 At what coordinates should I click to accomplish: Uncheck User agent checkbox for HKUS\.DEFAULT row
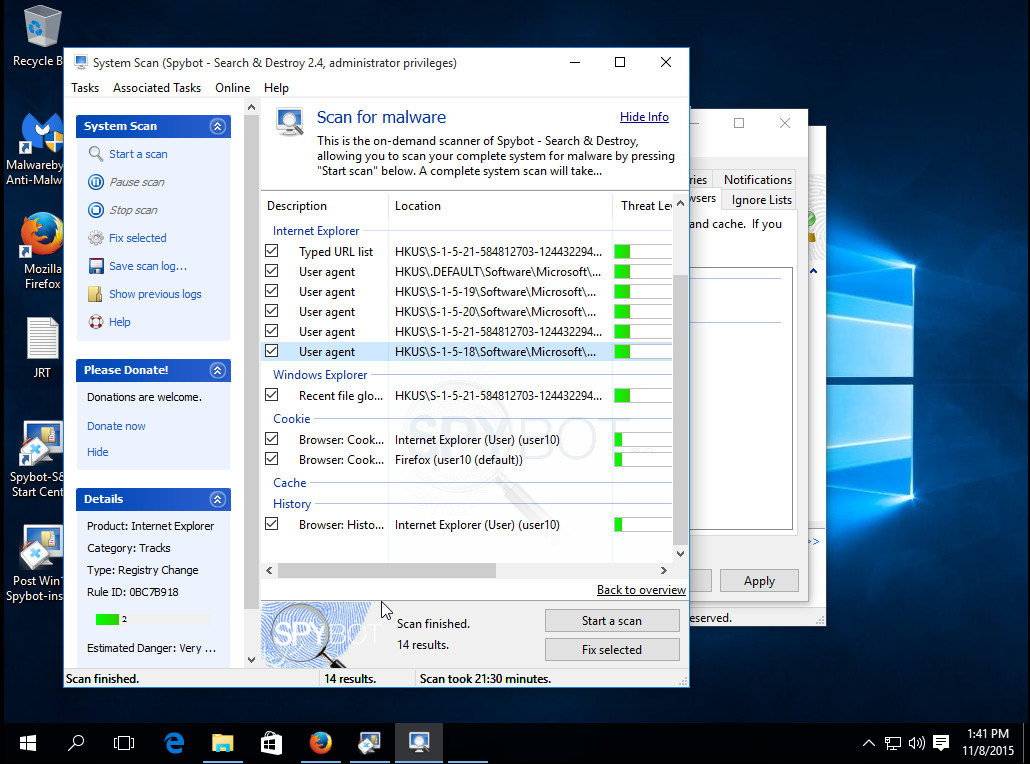[x=271, y=271]
